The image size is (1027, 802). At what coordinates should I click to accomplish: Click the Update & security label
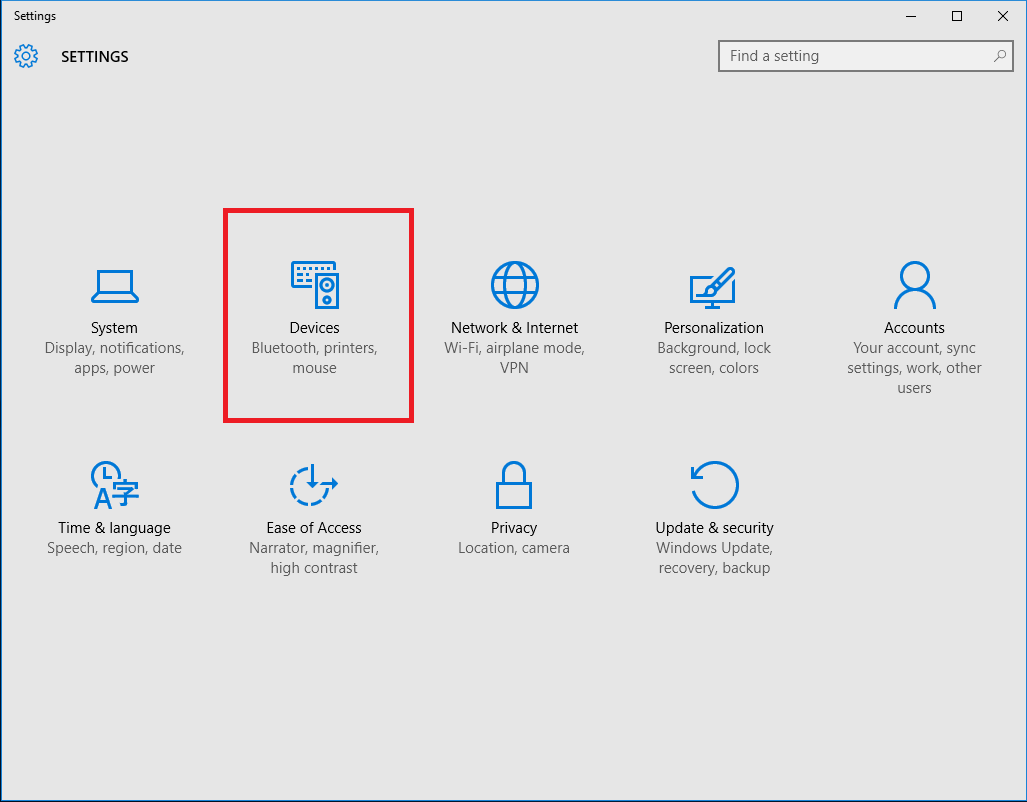pyautogui.click(x=714, y=527)
